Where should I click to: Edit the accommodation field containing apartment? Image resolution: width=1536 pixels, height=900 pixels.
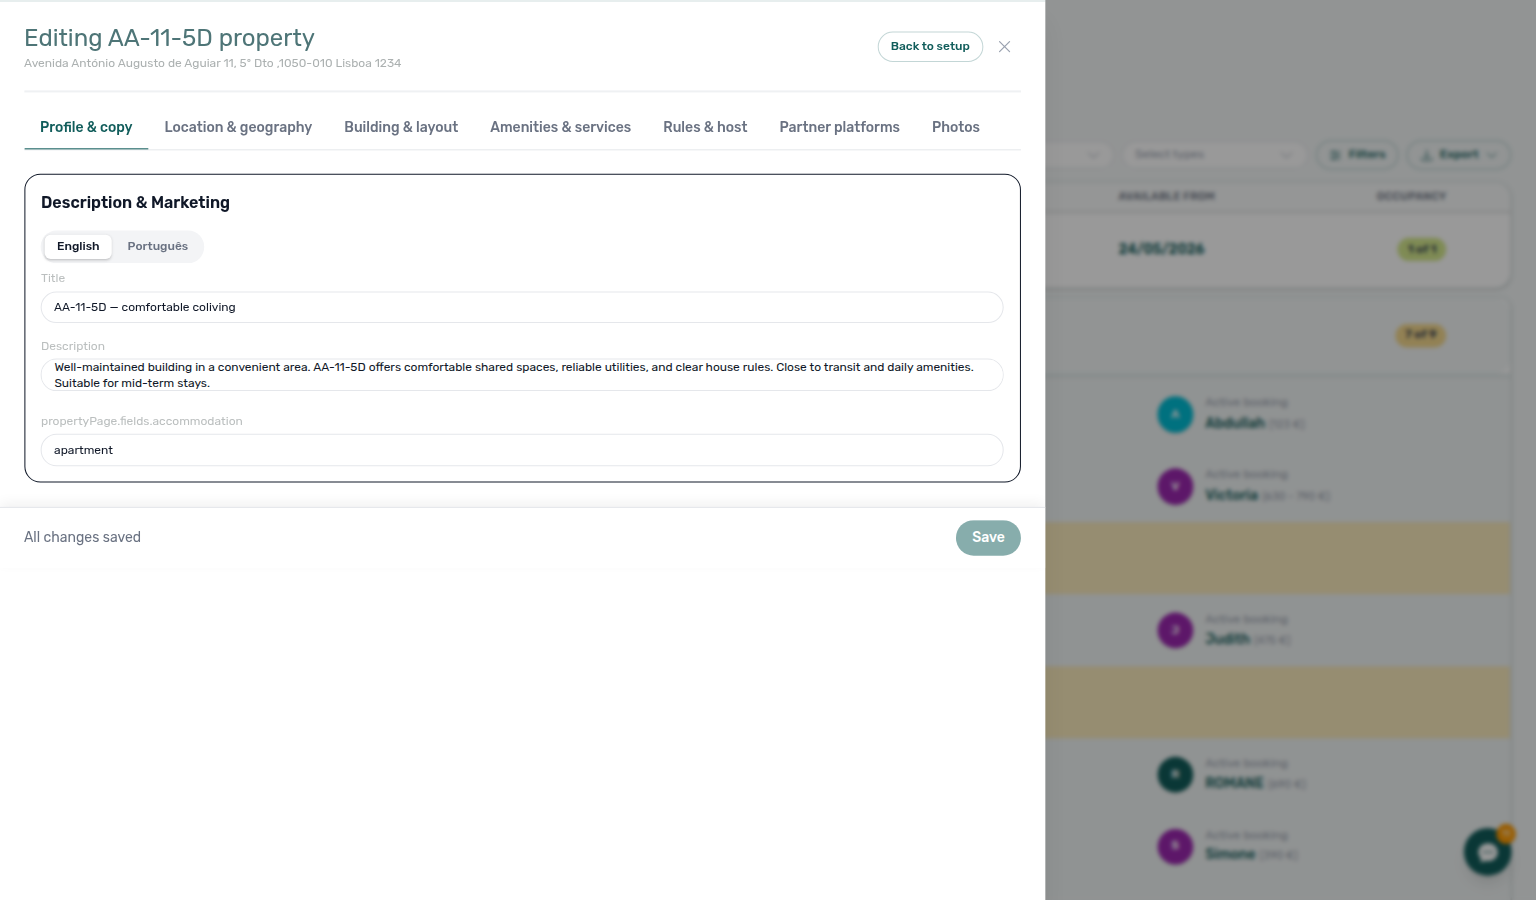click(522, 450)
